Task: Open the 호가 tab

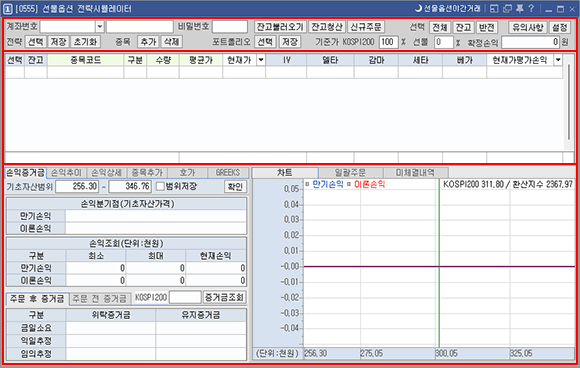Action: (x=187, y=173)
